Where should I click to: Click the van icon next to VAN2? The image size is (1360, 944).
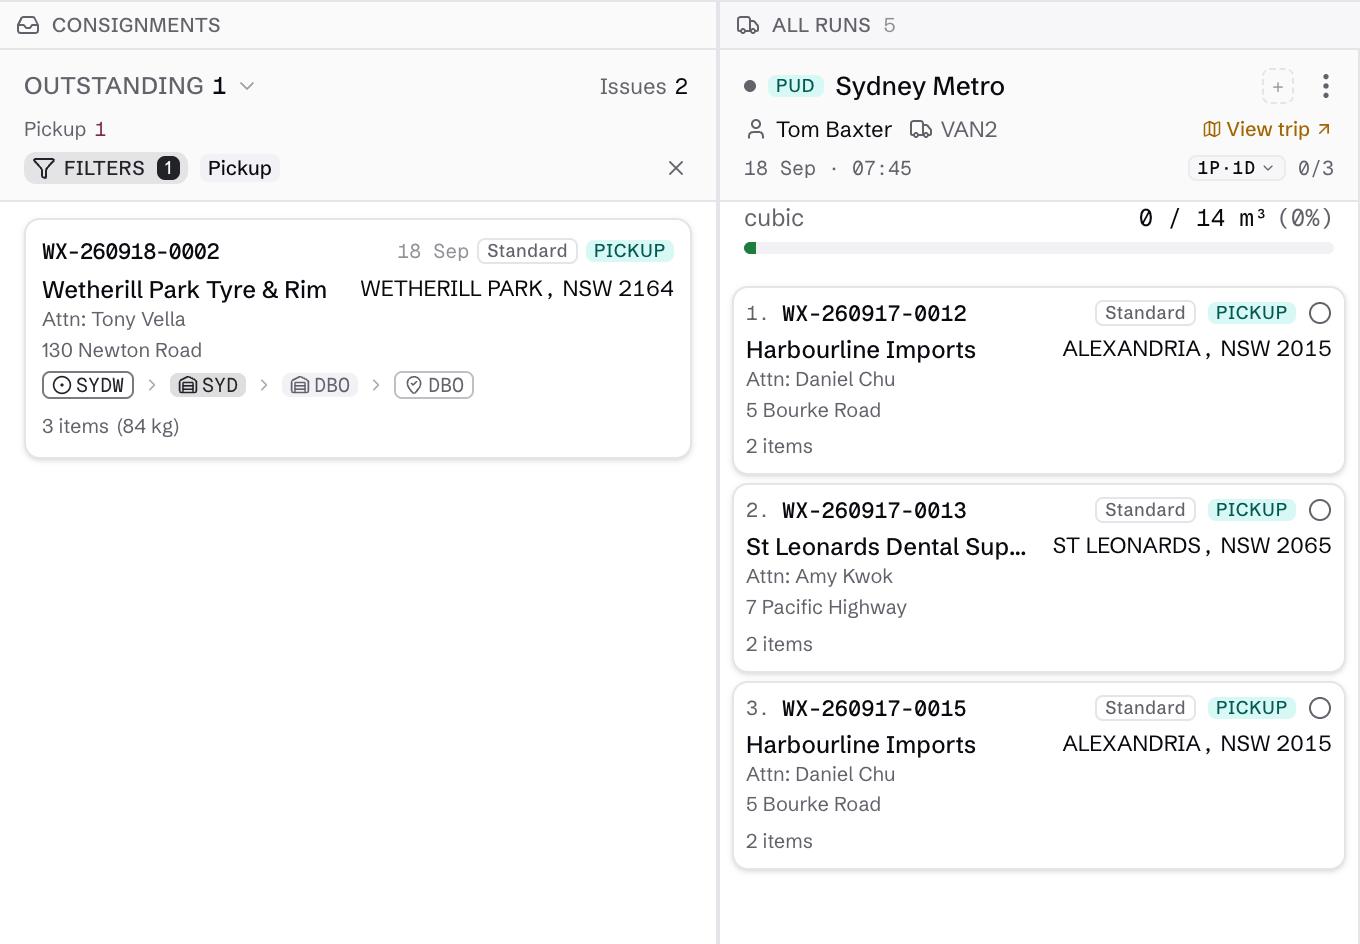[921, 129]
